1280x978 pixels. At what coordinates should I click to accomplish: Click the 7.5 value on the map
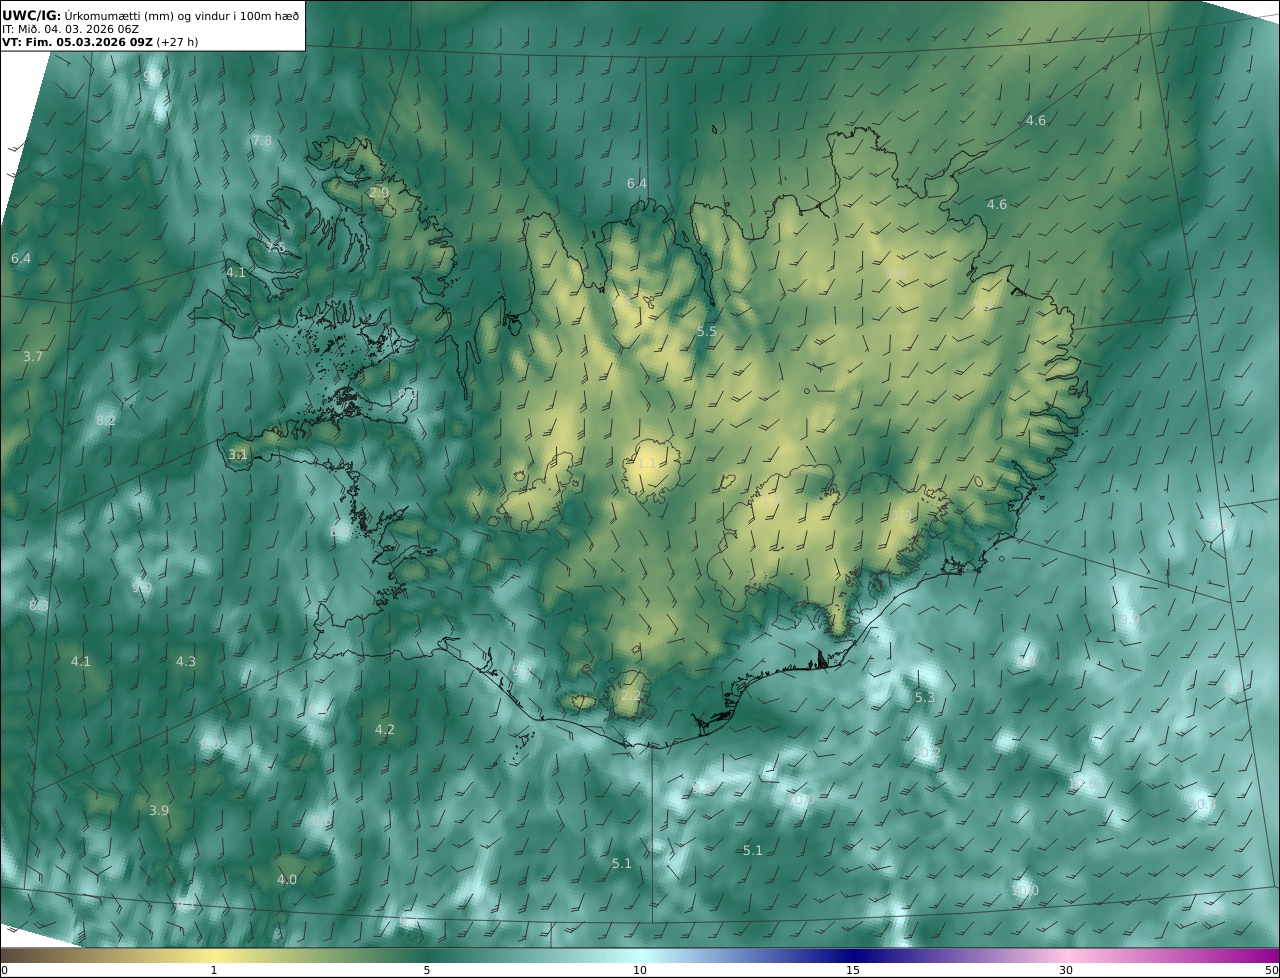(x=276, y=247)
